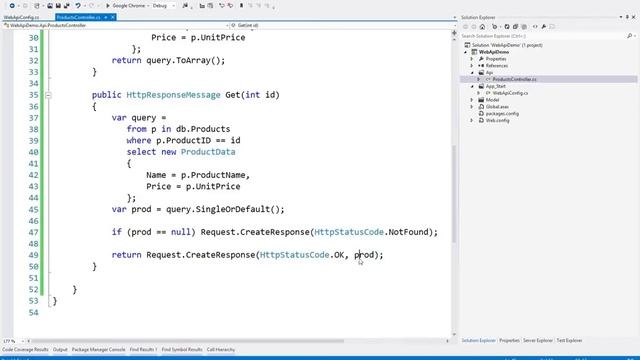The image size is (640, 360).
Task: Select the Solution 'WebApiDemo' node
Action: coord(507,45)
